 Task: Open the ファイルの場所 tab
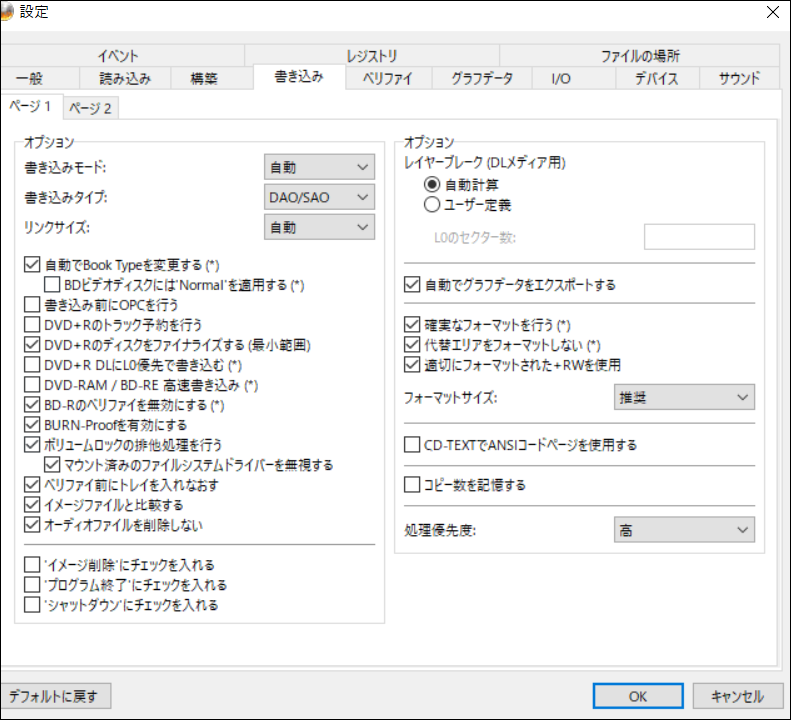(x=640, y=55)
